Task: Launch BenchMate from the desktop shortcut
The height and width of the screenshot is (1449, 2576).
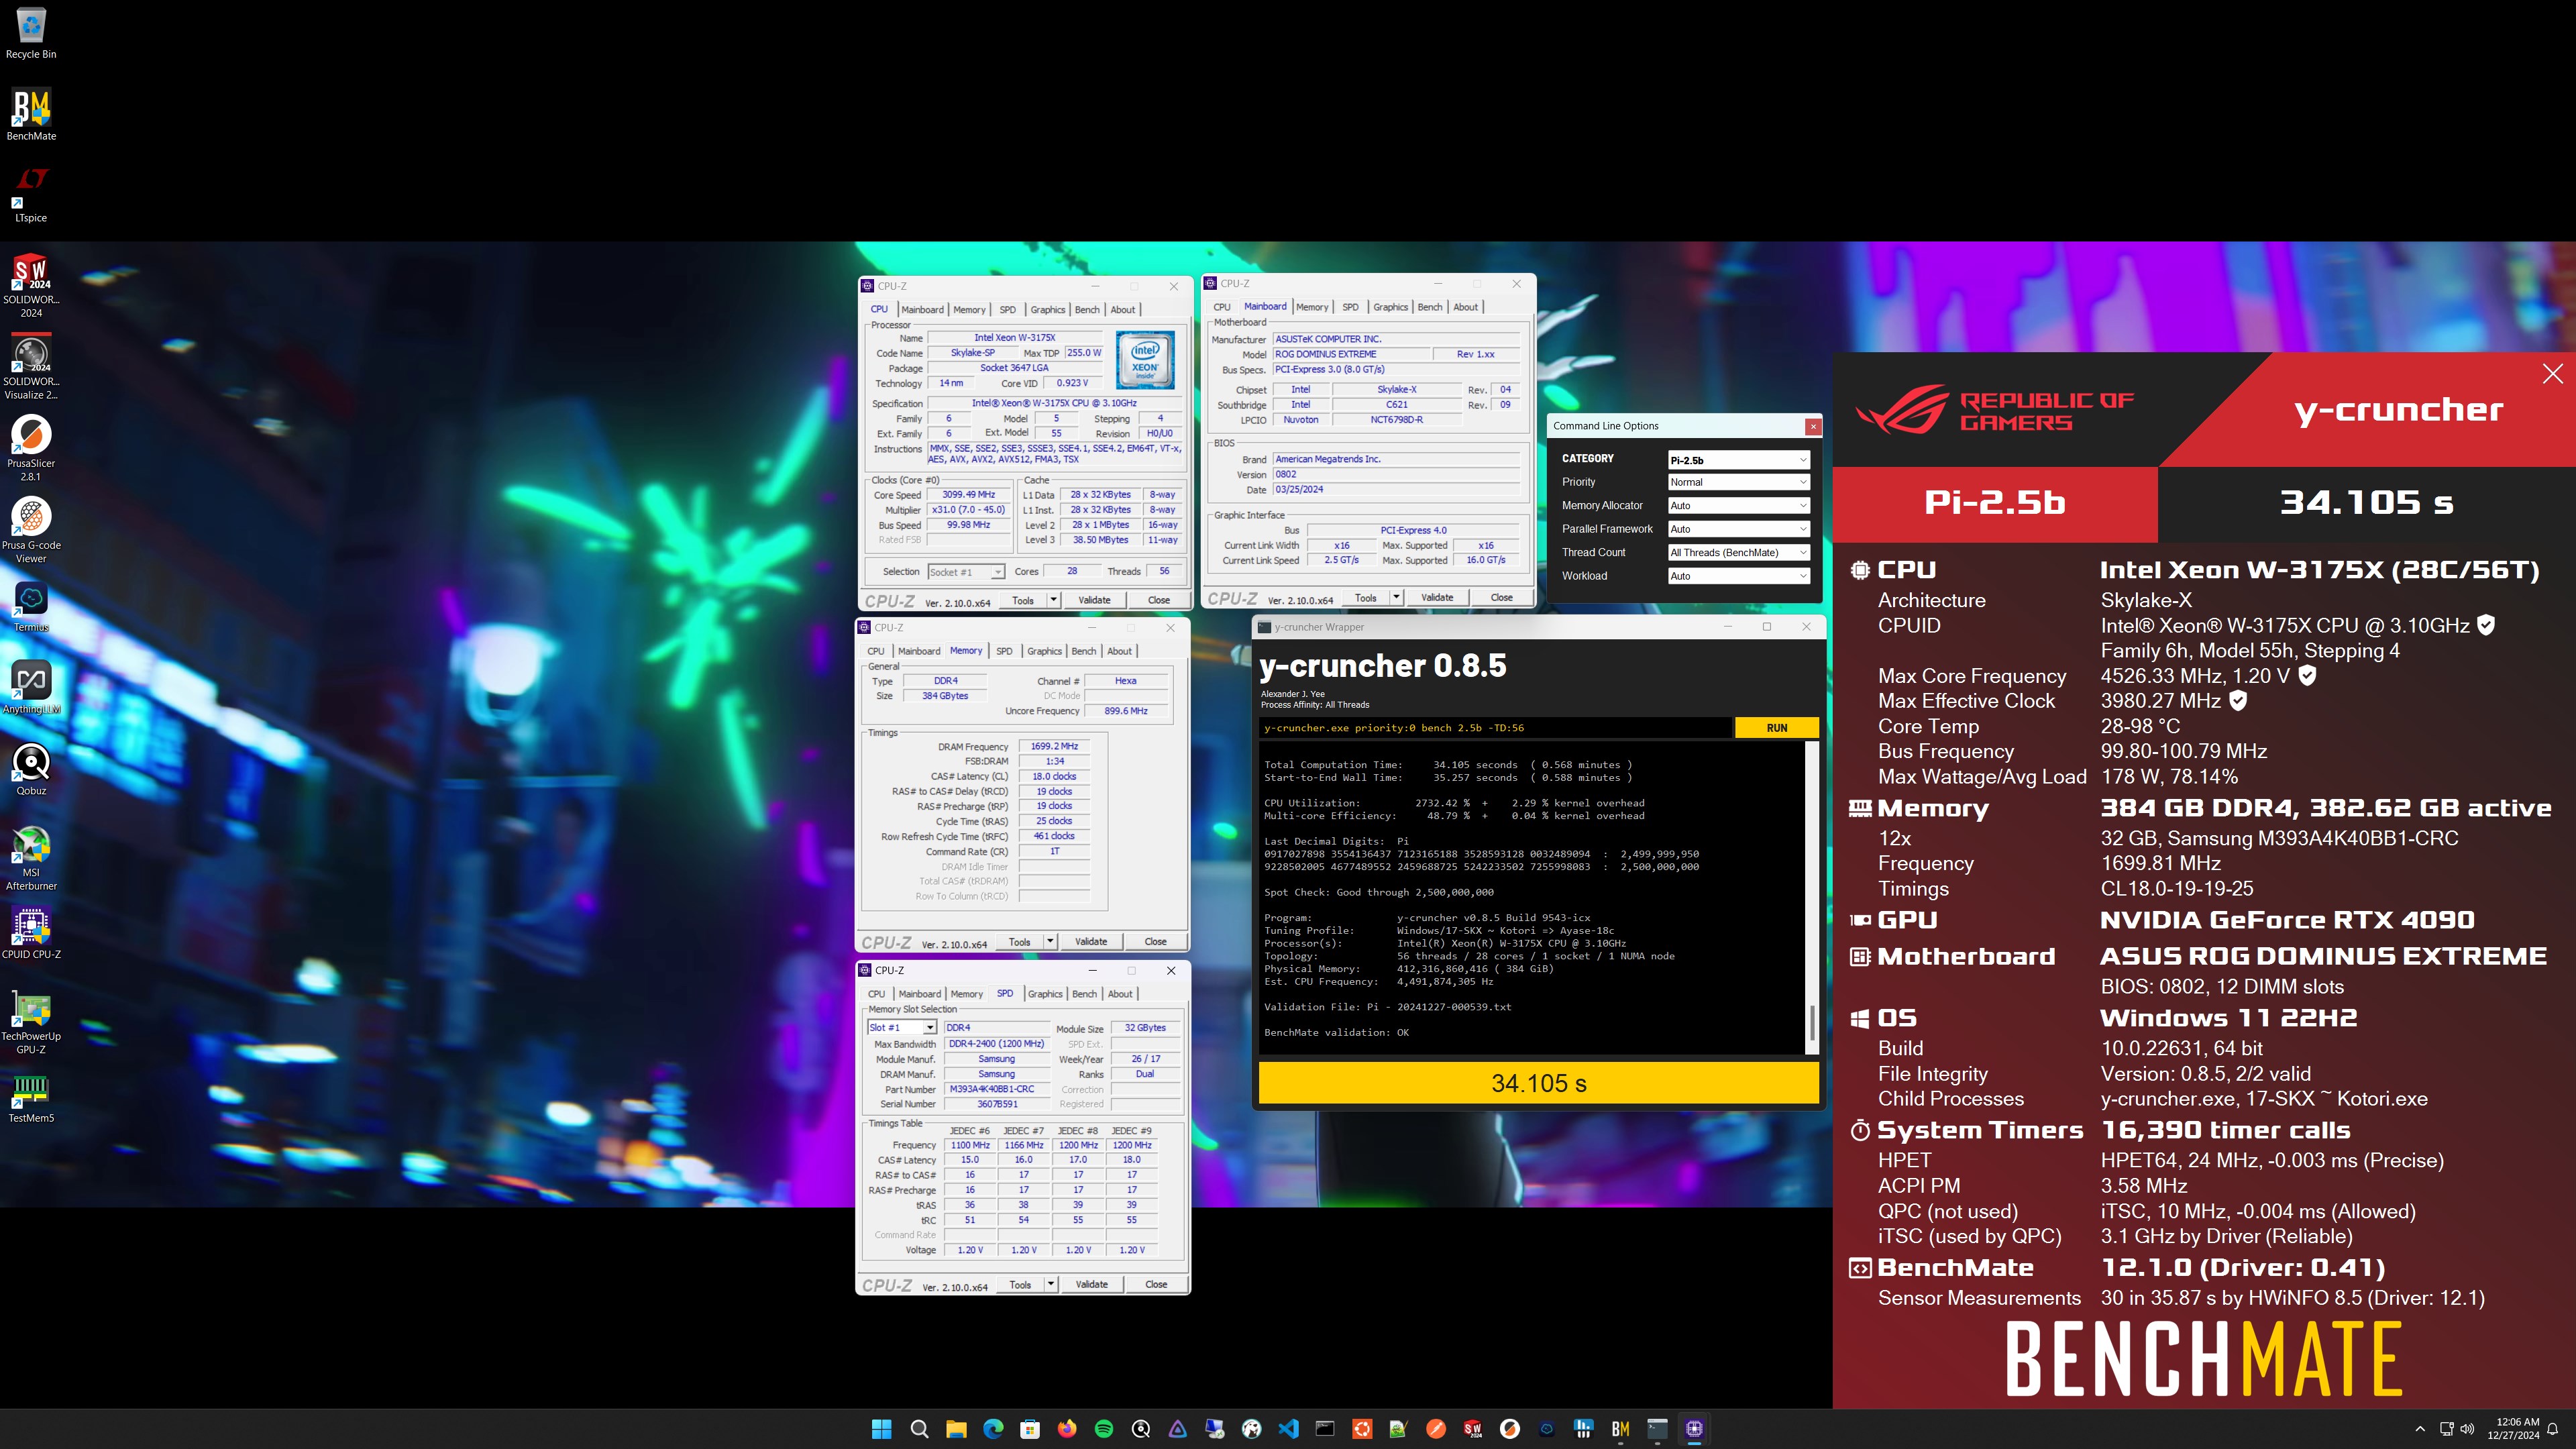Action: tap(31, 115)
